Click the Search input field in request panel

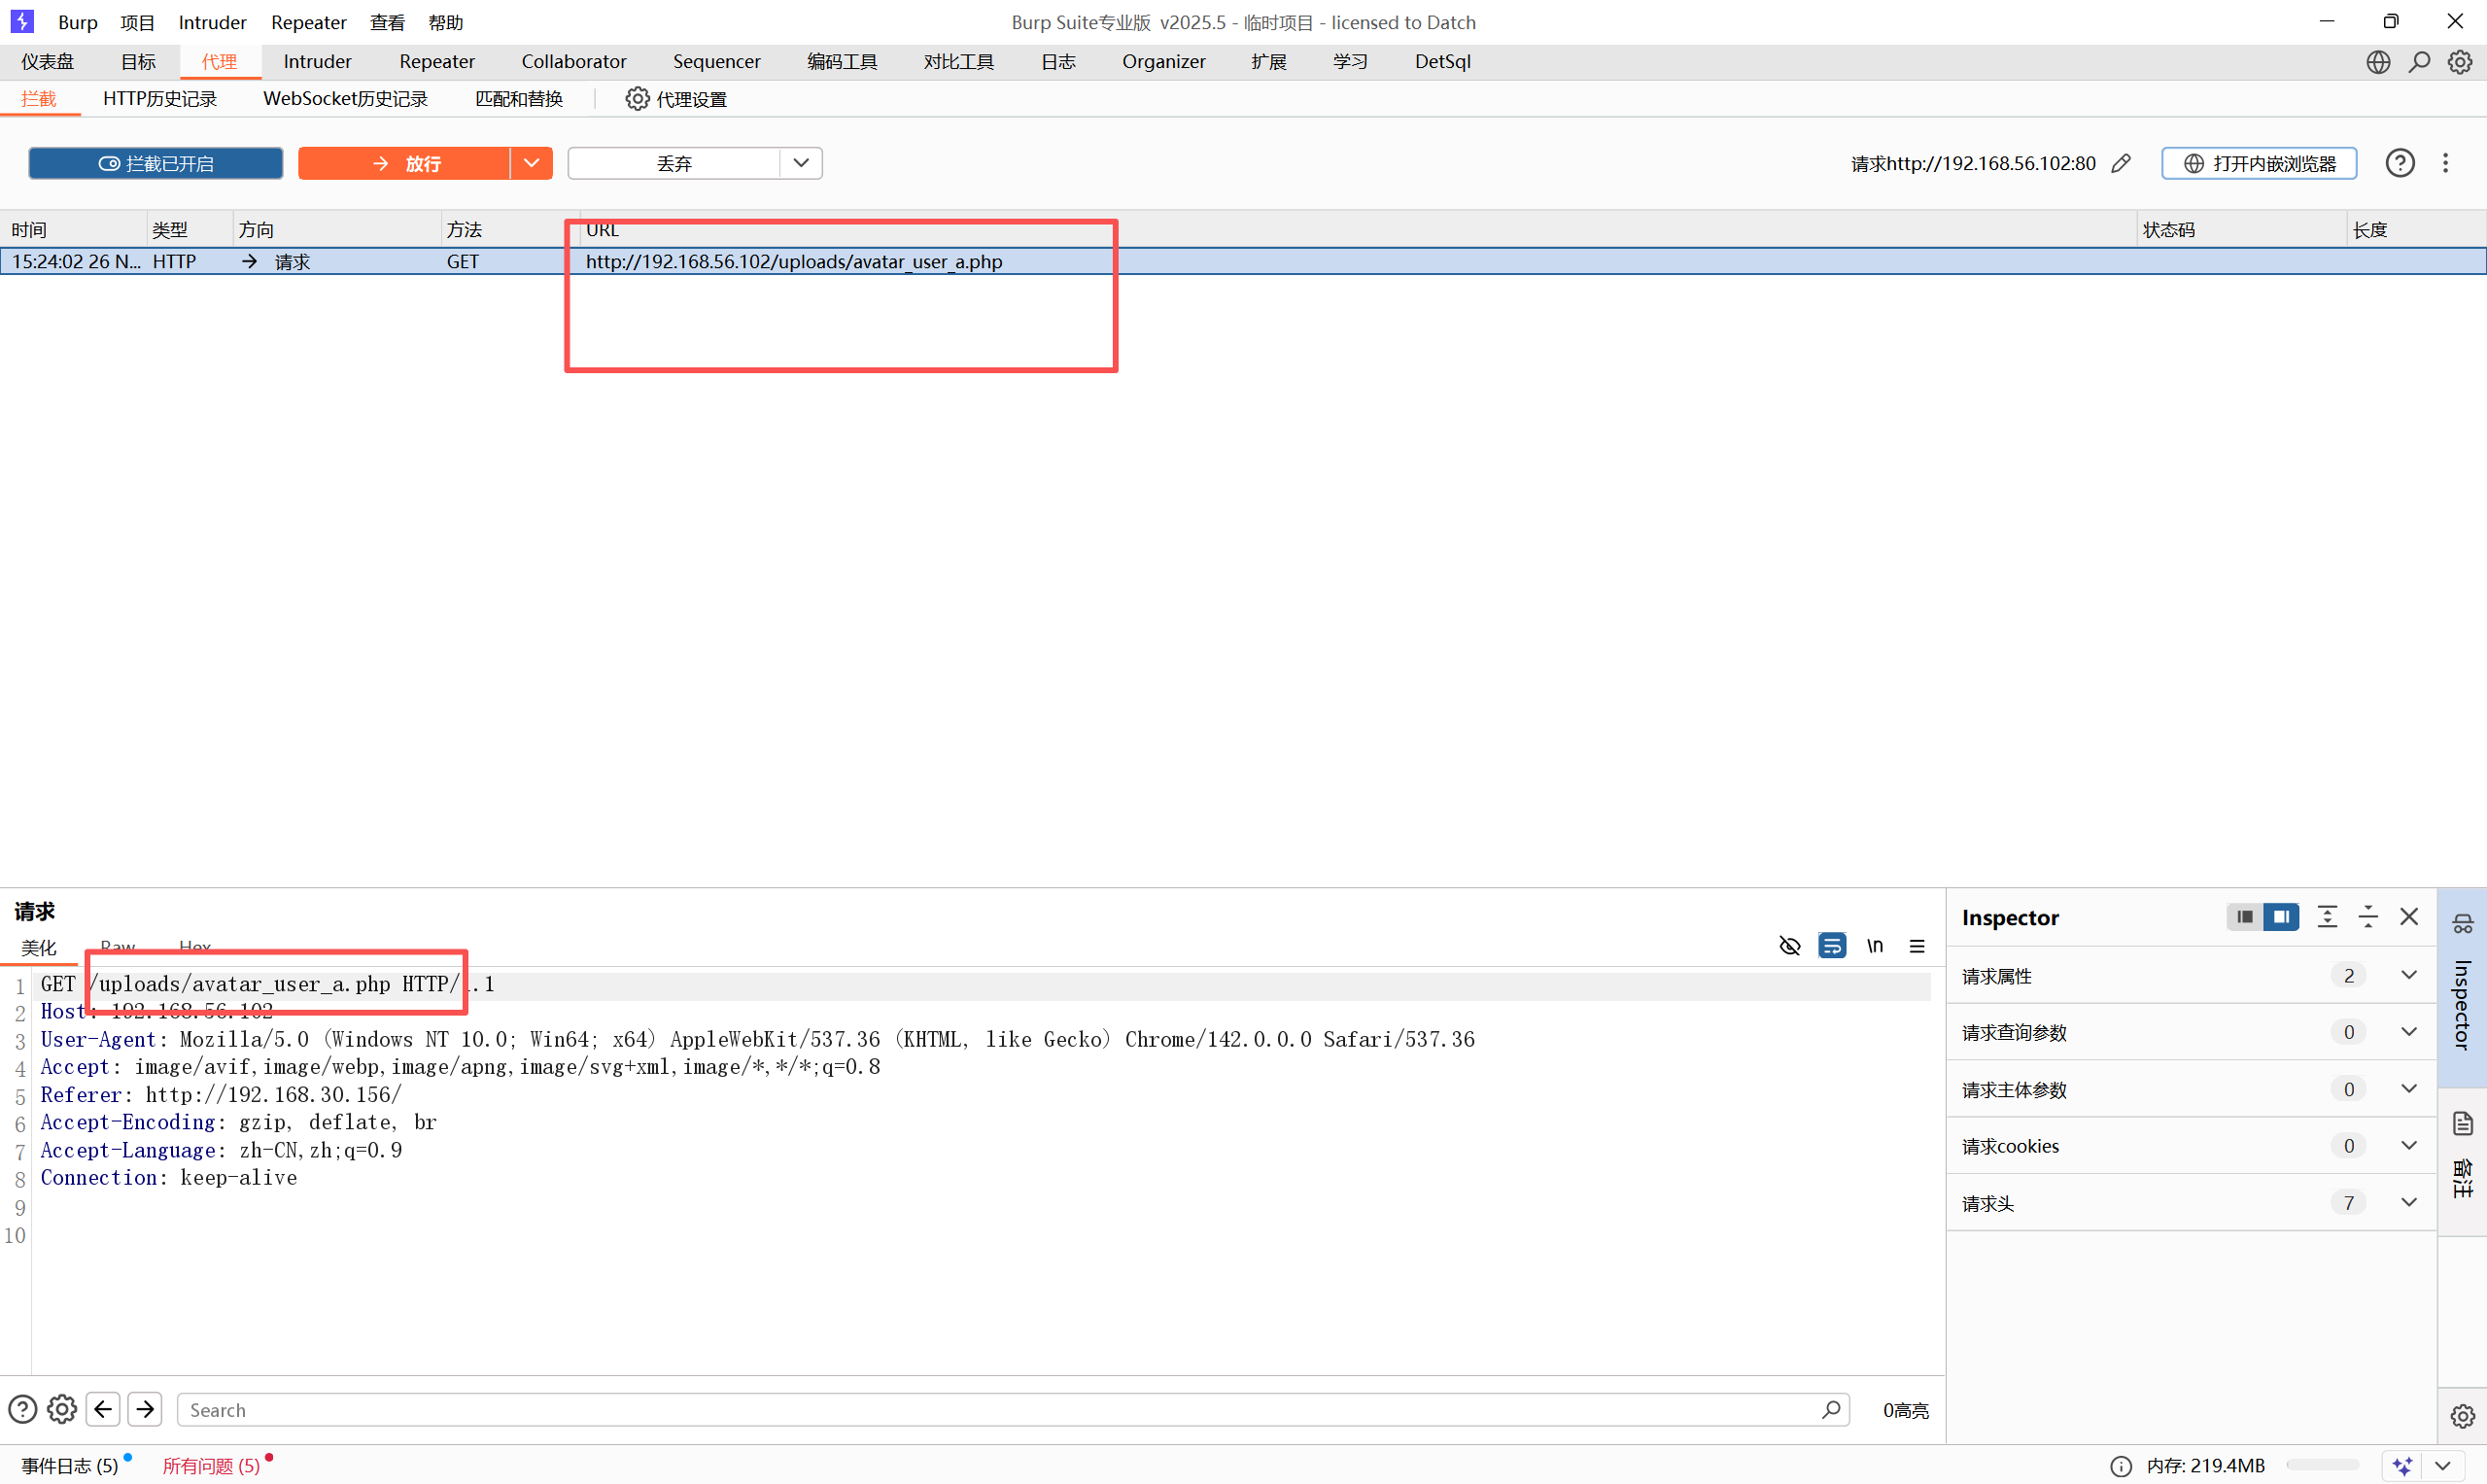(1000, 1409)
